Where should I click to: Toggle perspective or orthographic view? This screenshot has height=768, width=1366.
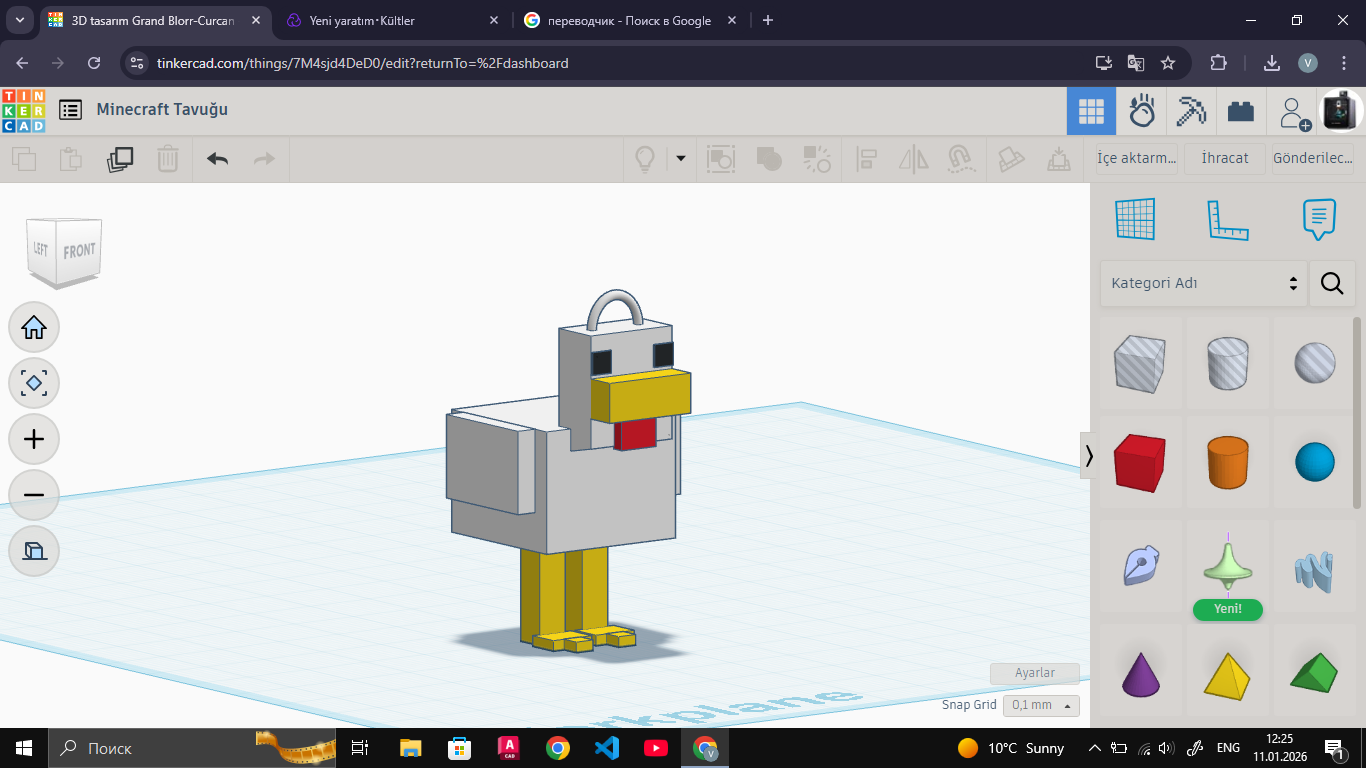[x=34, y=551]
